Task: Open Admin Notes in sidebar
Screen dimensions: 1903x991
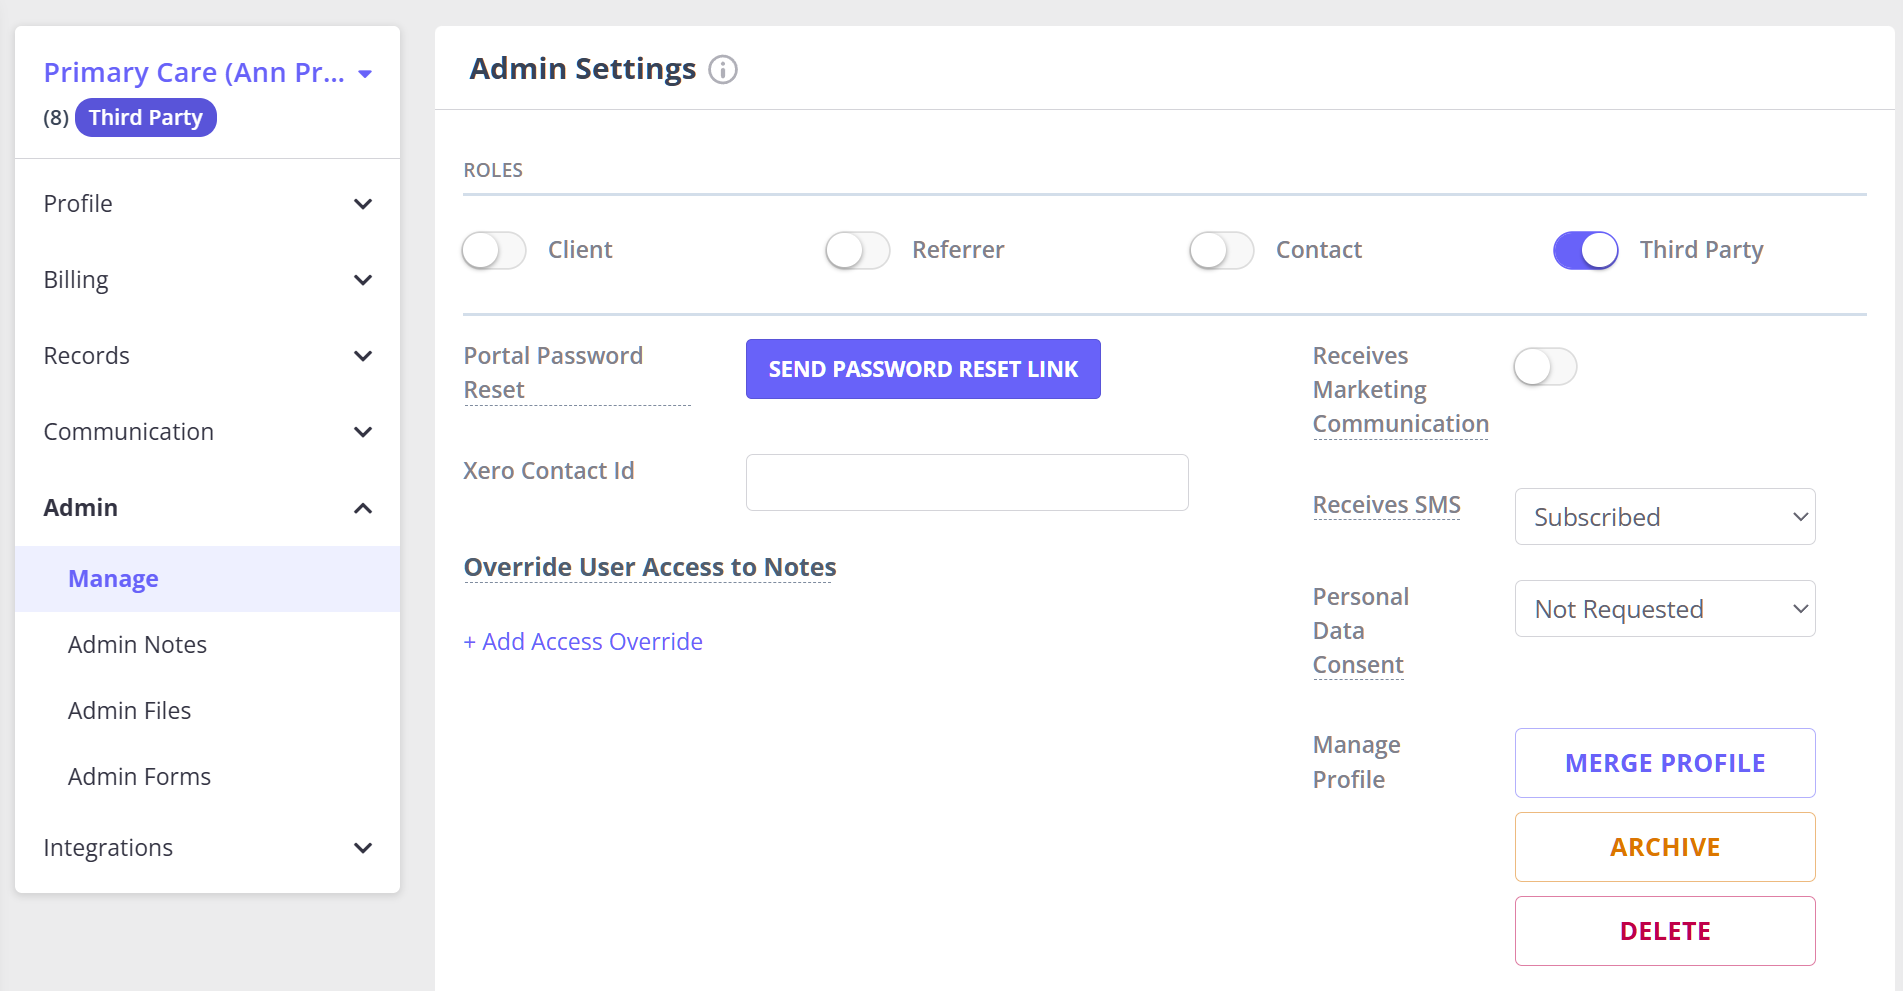Action: [x=137, y=645]
